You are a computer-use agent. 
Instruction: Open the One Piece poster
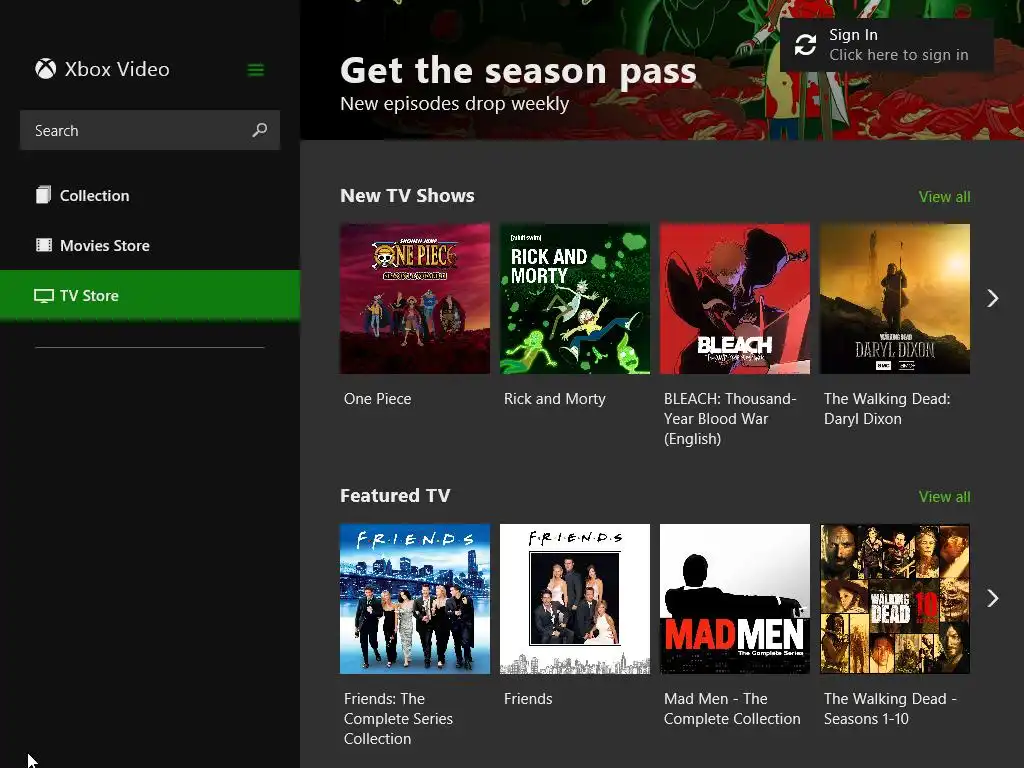415,298
